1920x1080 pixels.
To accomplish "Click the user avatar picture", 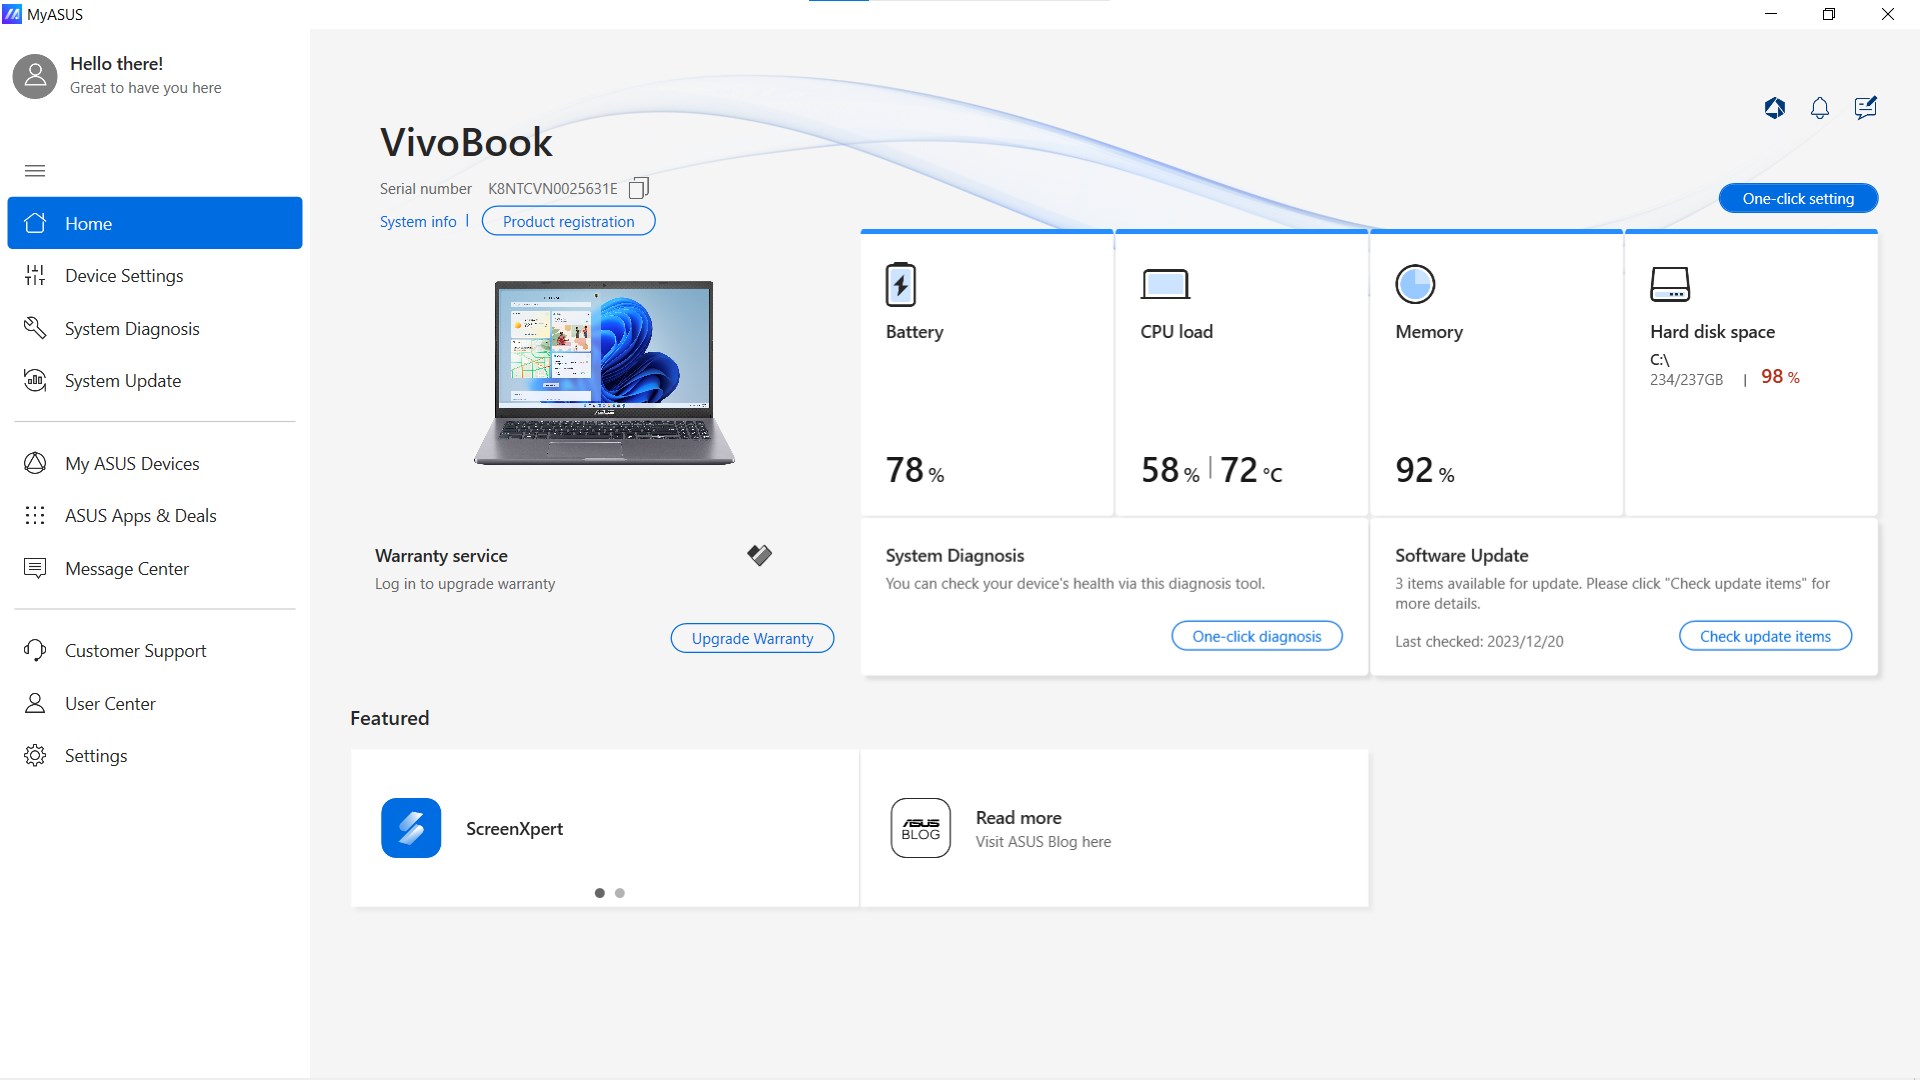I will pos(34,76).
